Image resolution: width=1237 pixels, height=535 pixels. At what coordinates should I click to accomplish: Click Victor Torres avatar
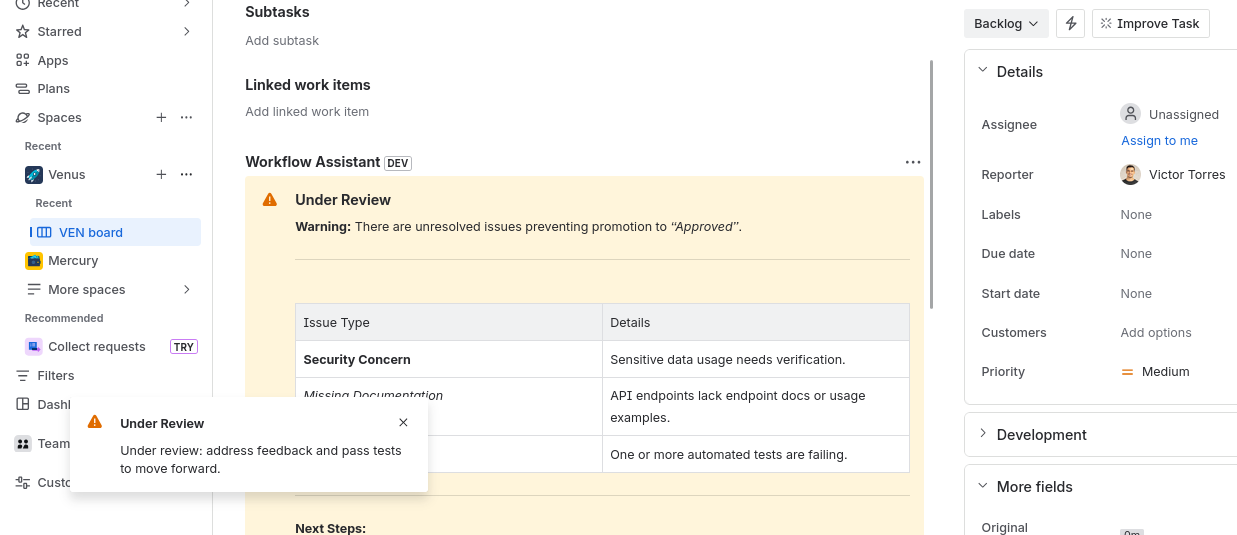click(1130, 175)
